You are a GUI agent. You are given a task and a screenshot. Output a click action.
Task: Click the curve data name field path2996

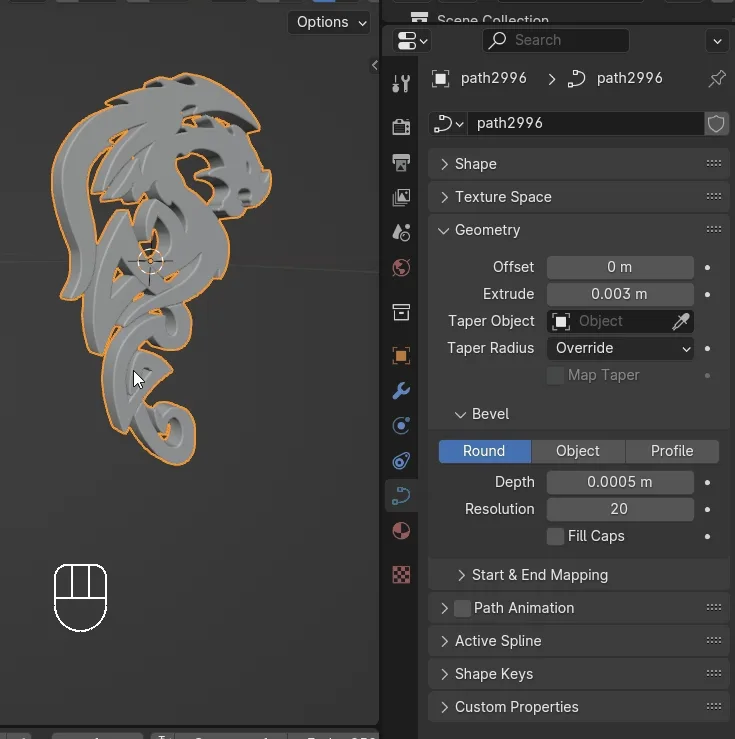point(586,123)
